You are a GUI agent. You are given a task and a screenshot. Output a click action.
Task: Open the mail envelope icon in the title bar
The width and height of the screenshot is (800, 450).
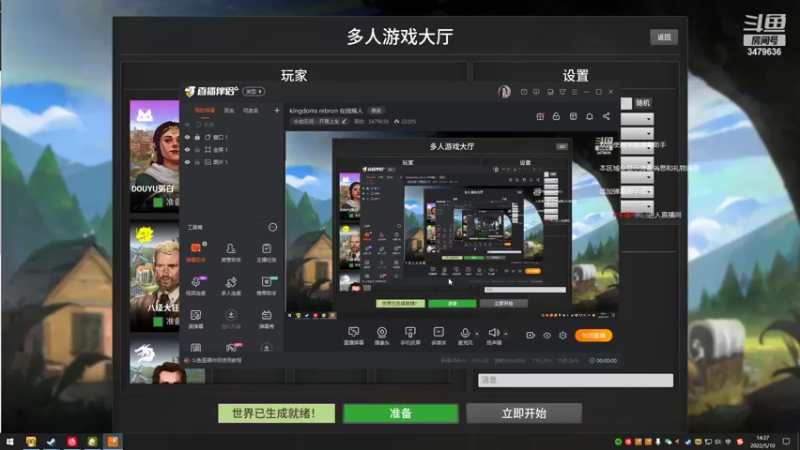524,92
